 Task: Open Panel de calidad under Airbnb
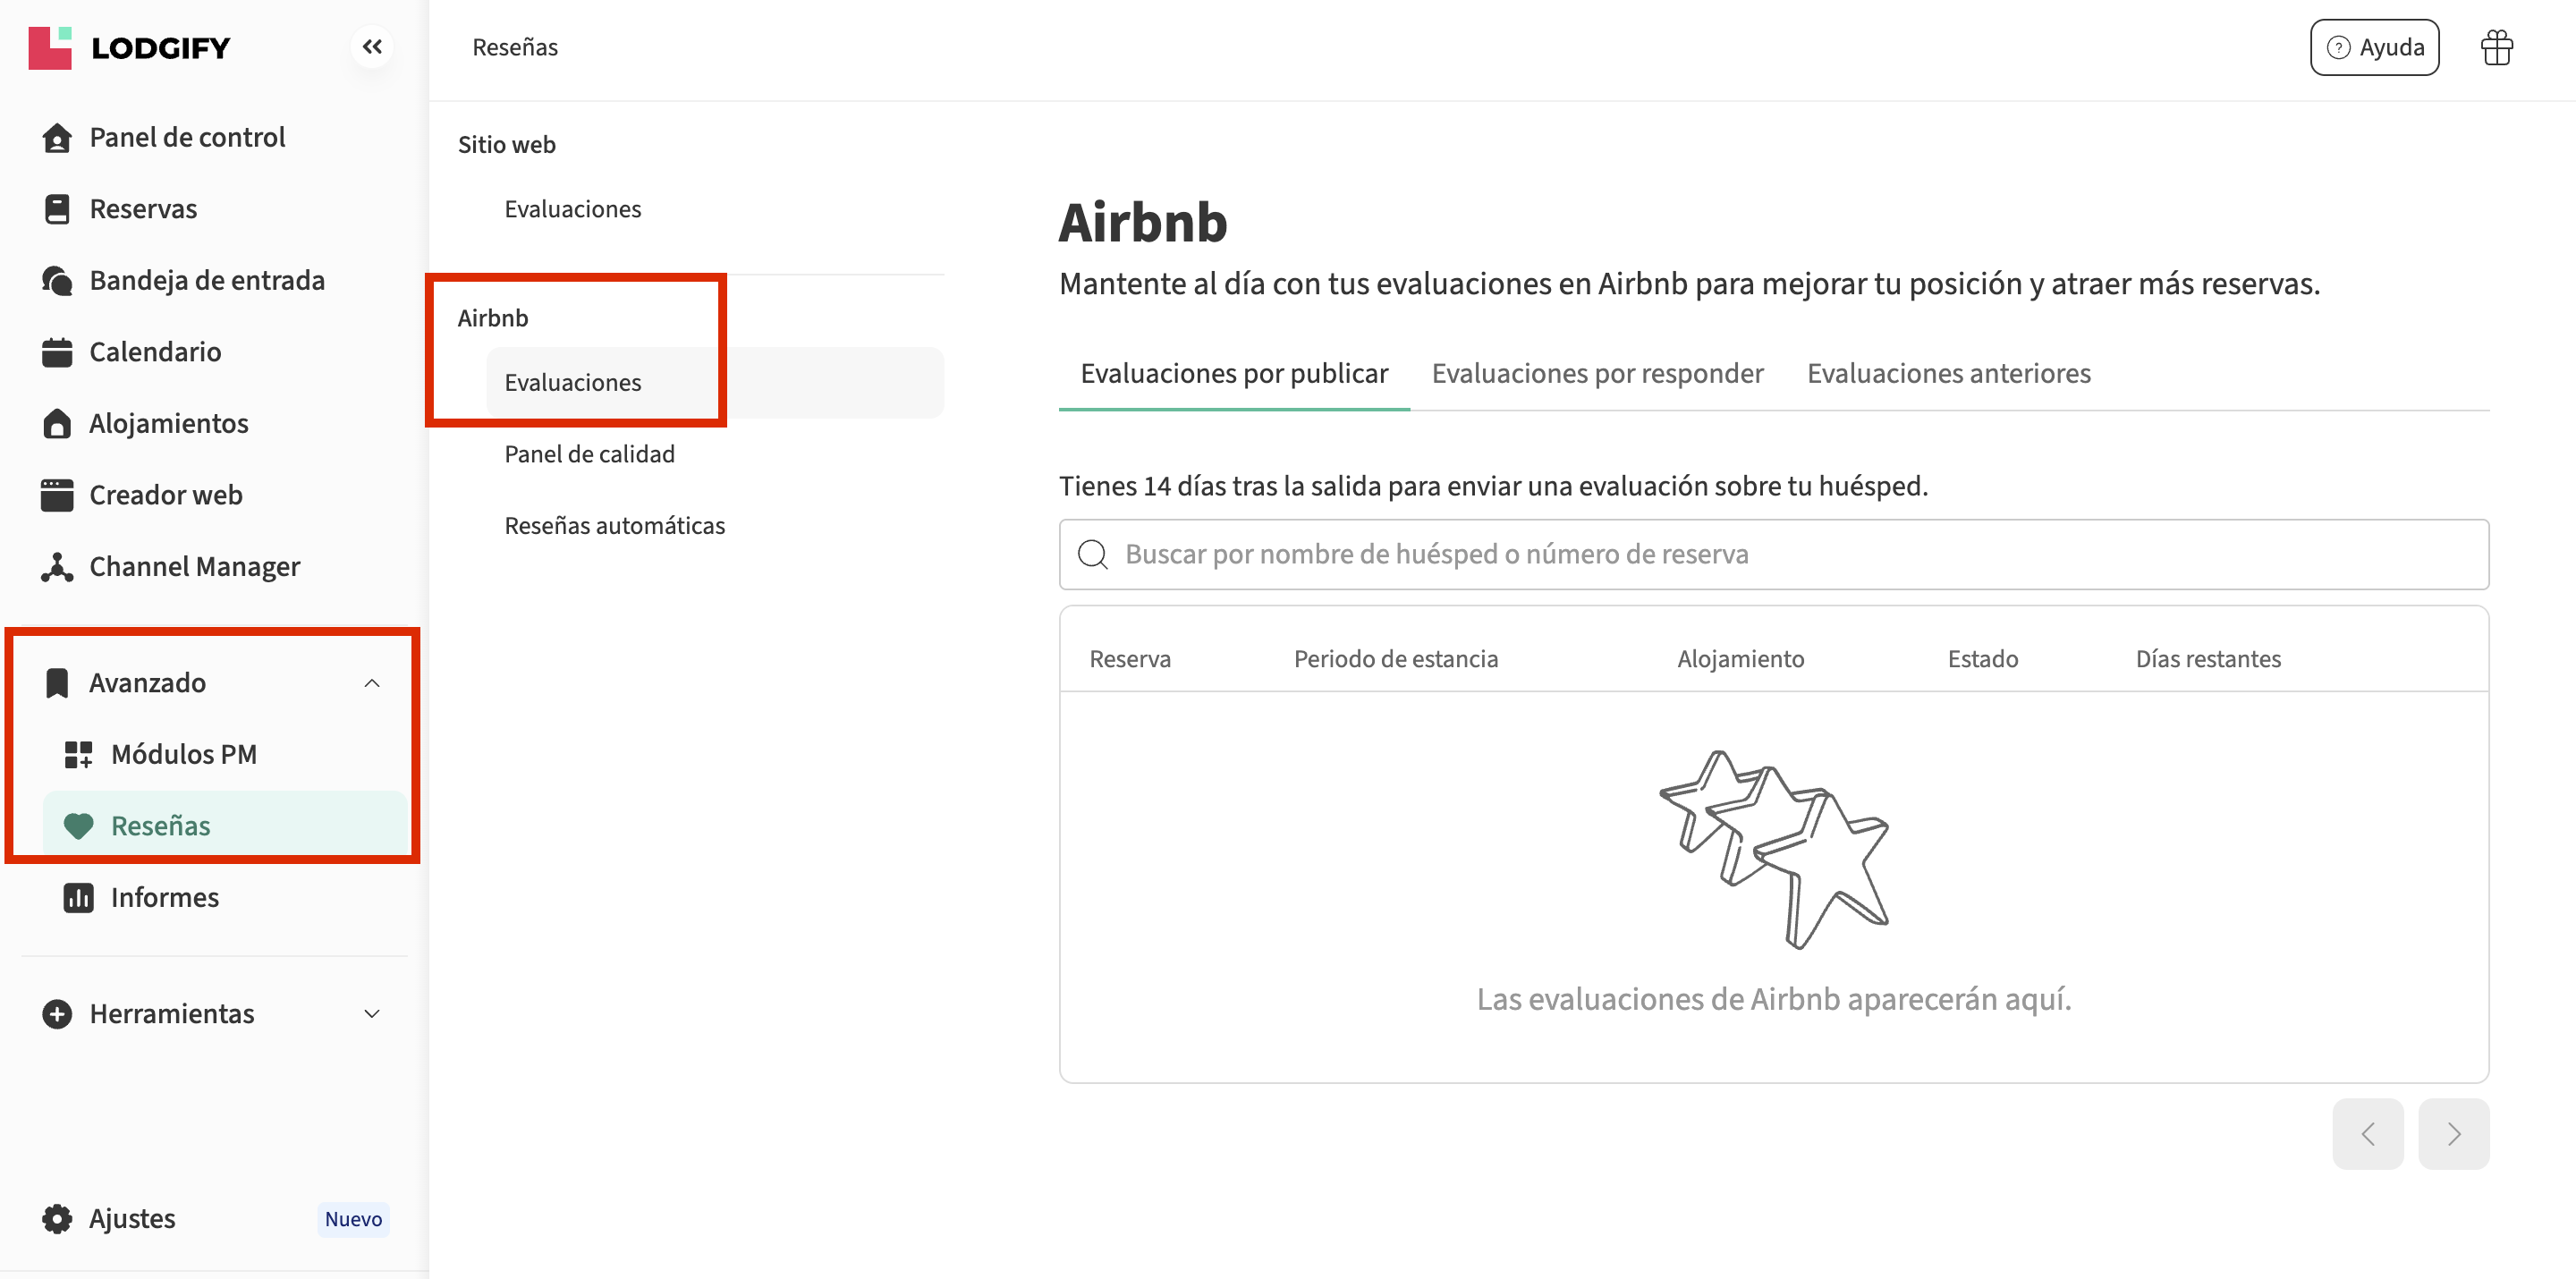(x=589, y=454)
